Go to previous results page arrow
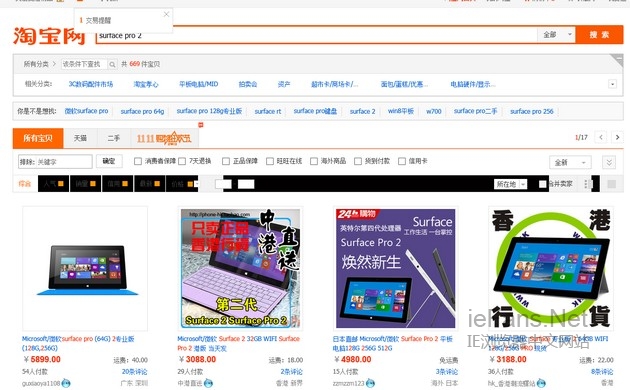This screenshot has height=390, width=630. (601, 137)
